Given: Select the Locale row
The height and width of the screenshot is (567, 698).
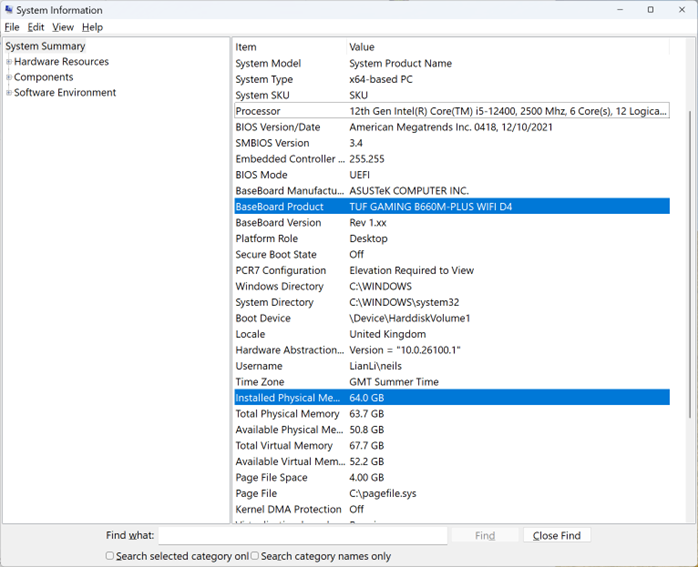Looking at the screenshot, I should [x=452, y=334].
